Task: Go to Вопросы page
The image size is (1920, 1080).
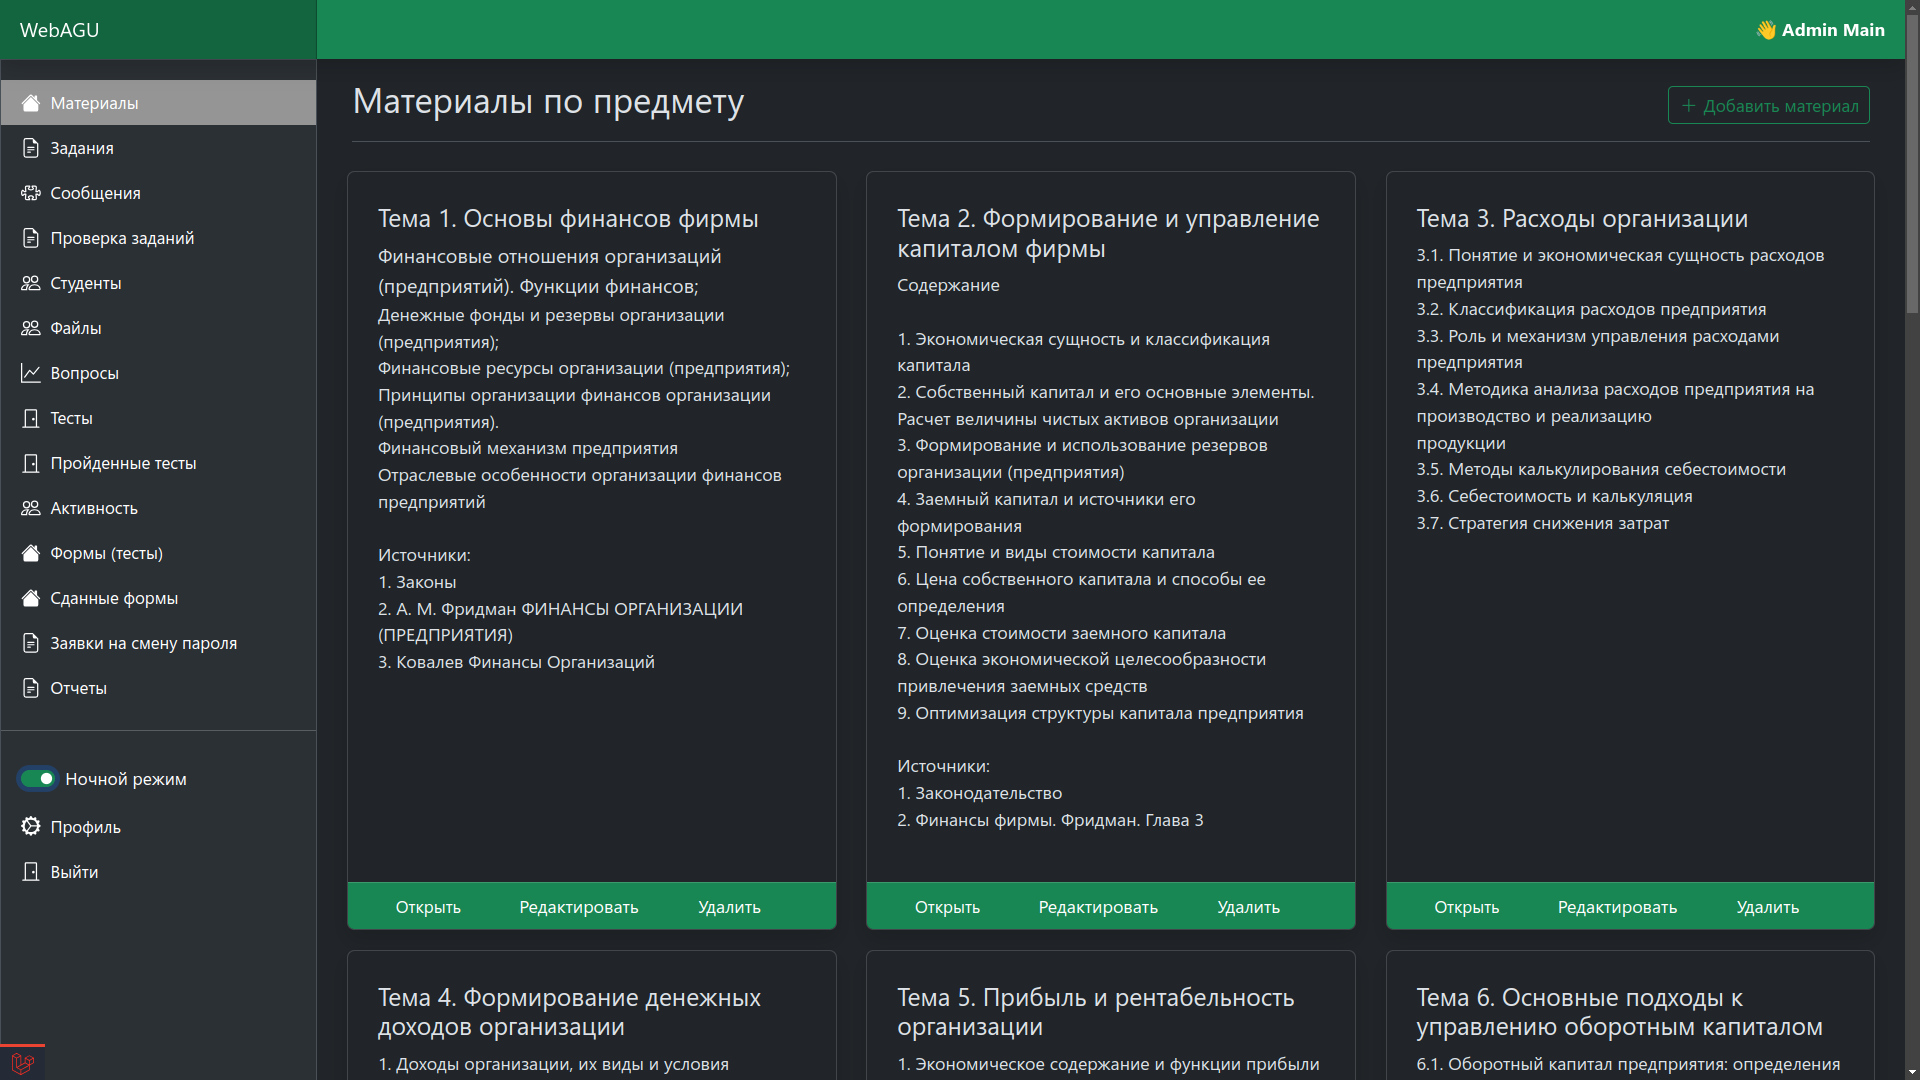Action: point(158,373)
